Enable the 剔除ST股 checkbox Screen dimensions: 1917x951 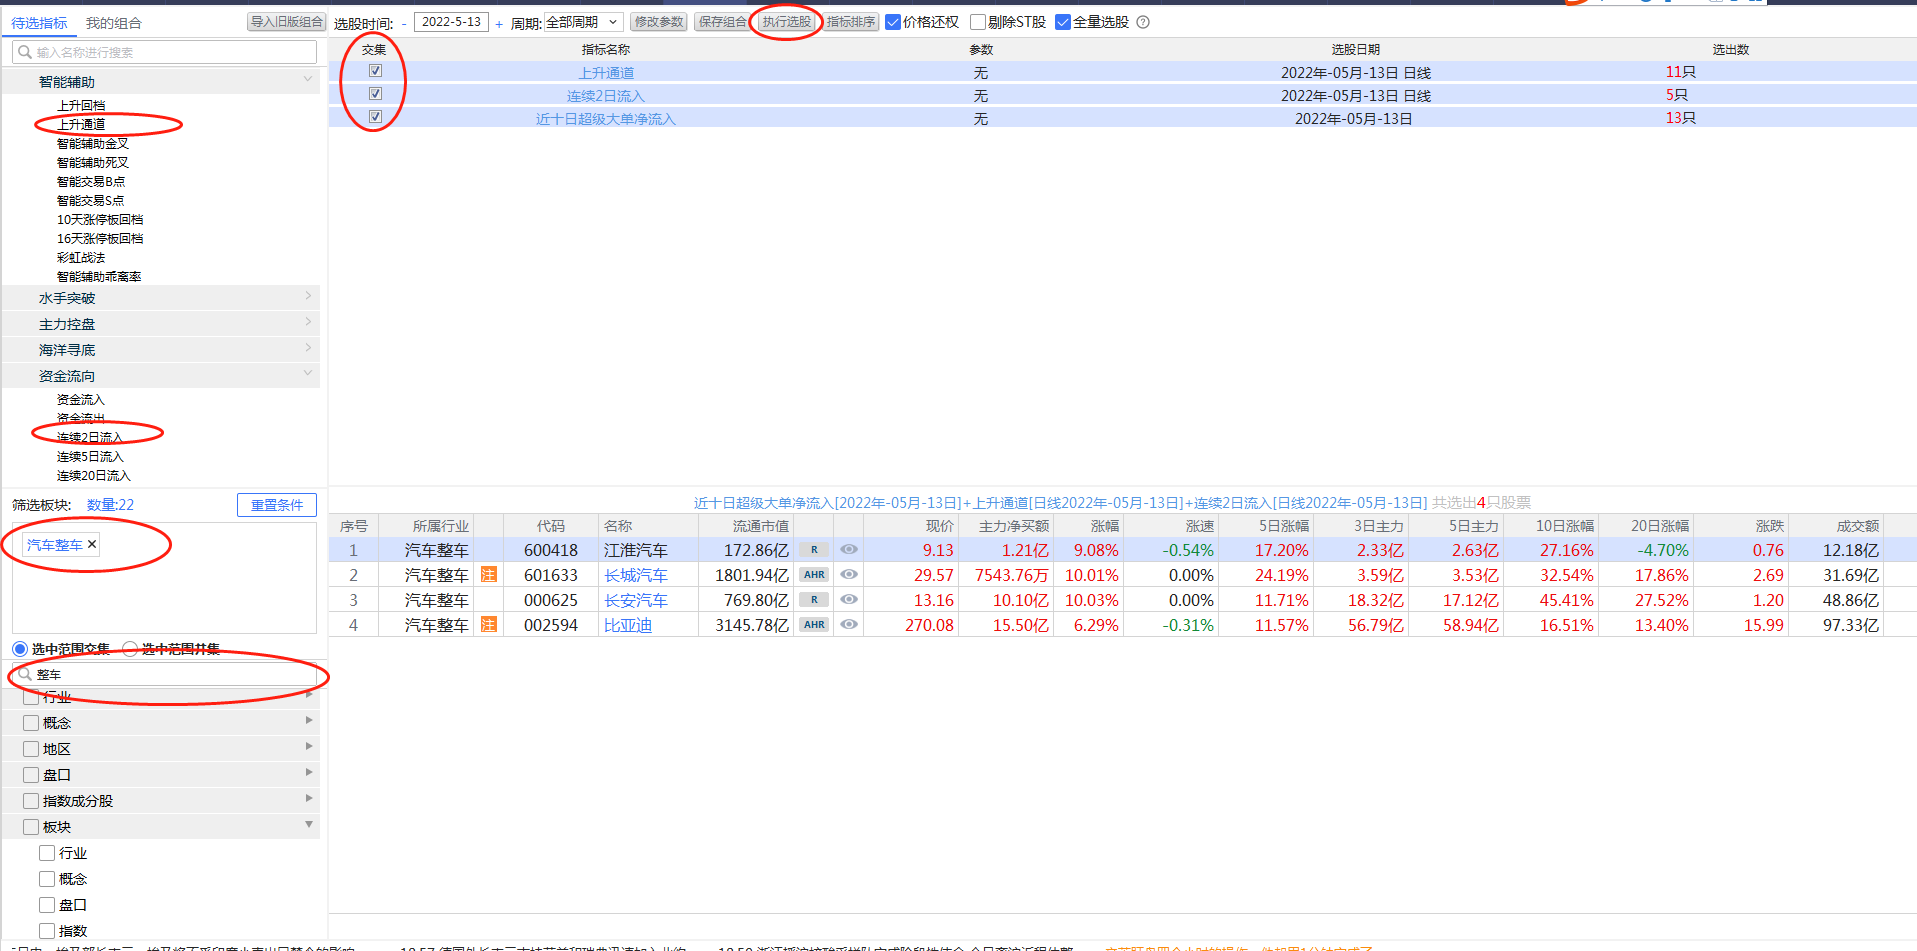978,22
